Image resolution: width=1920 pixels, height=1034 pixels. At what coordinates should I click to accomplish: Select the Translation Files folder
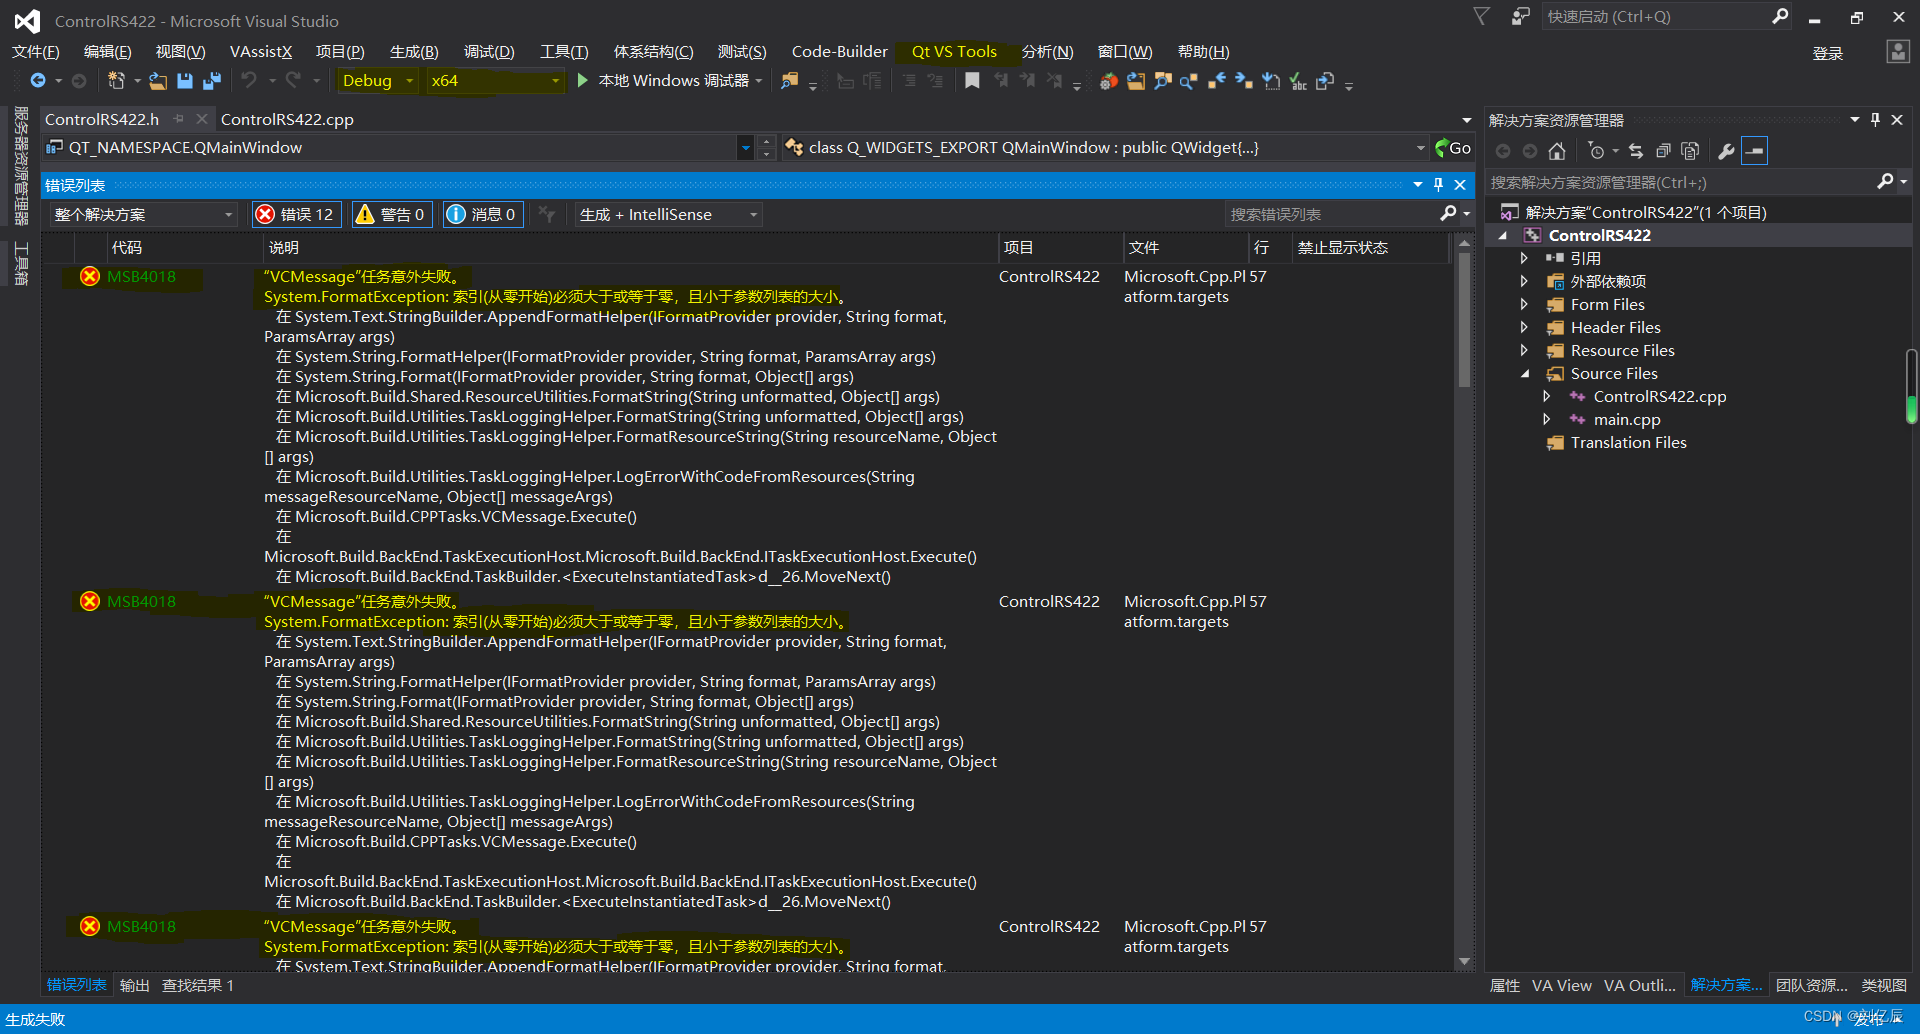(x=1628, y=443)
